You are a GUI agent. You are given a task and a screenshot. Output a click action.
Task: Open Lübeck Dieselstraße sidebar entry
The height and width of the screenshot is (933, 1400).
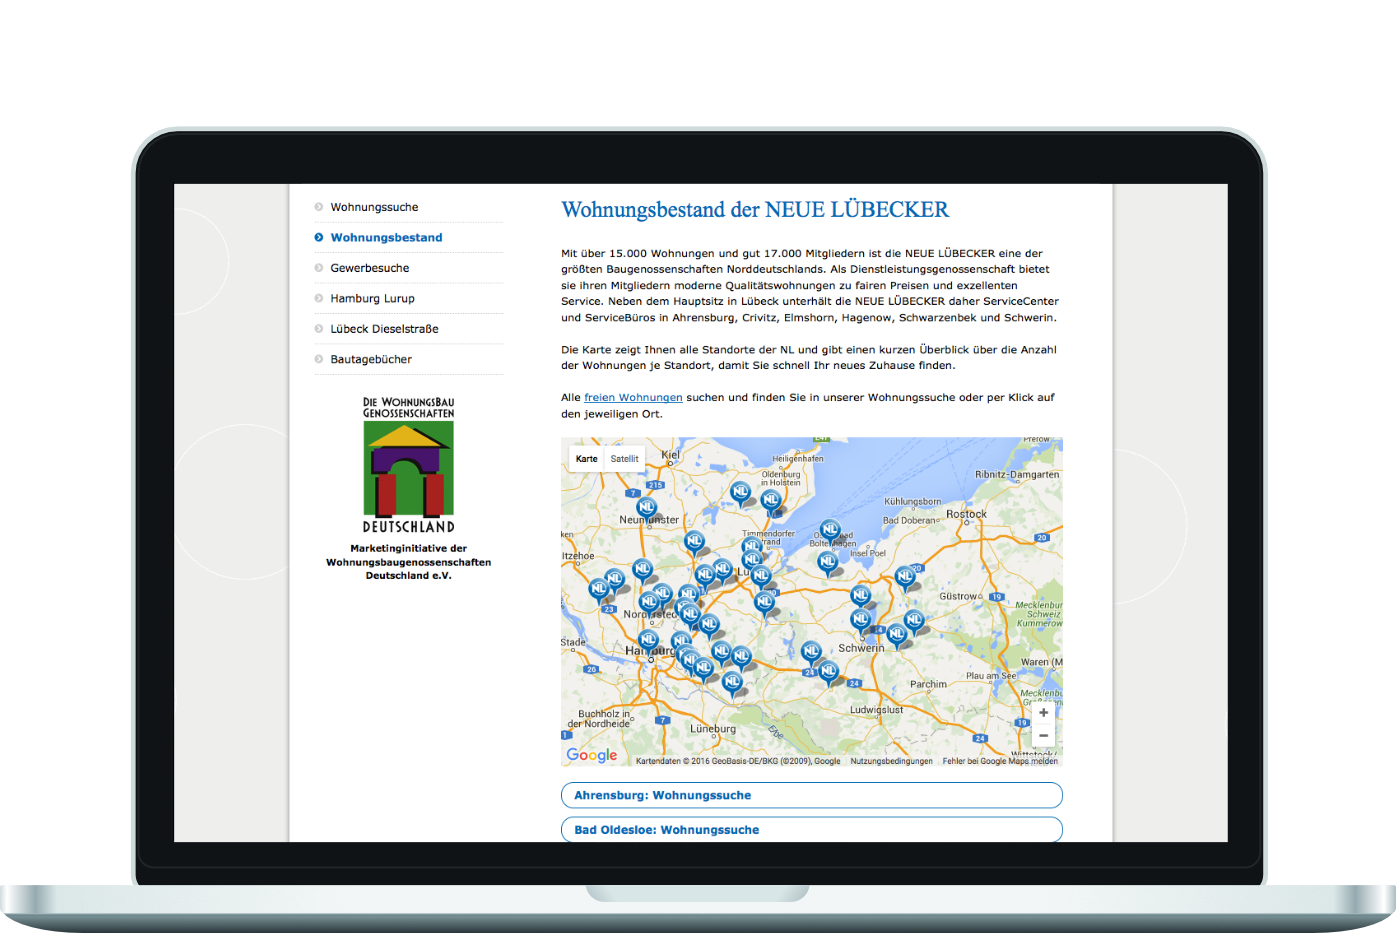(384, 329)
